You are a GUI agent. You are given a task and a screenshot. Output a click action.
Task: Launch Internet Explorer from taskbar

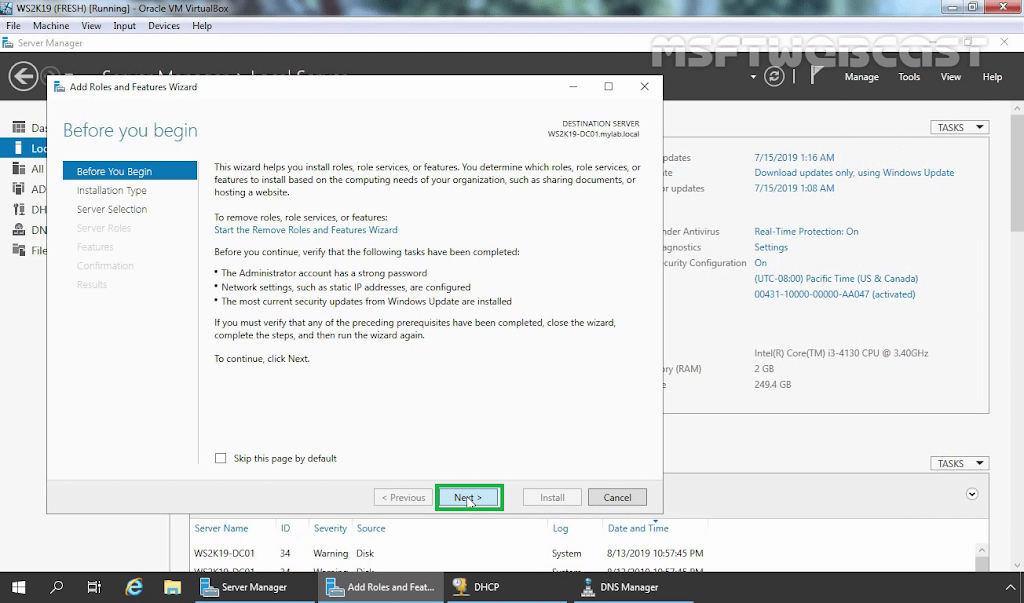[134, 587]
